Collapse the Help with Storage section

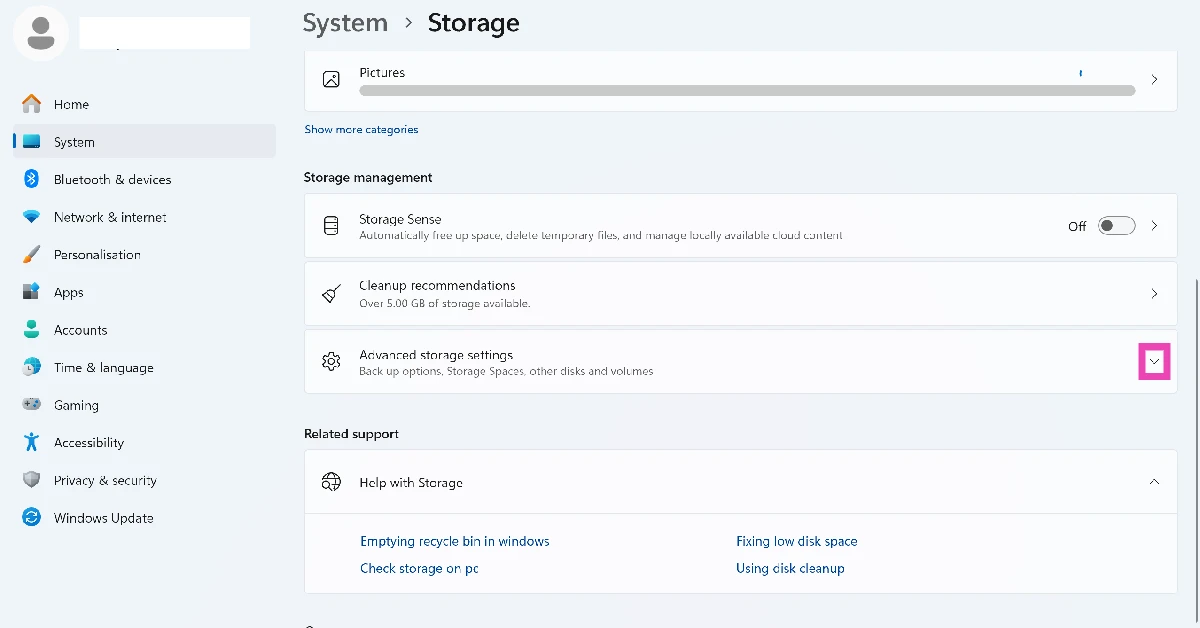coord(1154,482)
